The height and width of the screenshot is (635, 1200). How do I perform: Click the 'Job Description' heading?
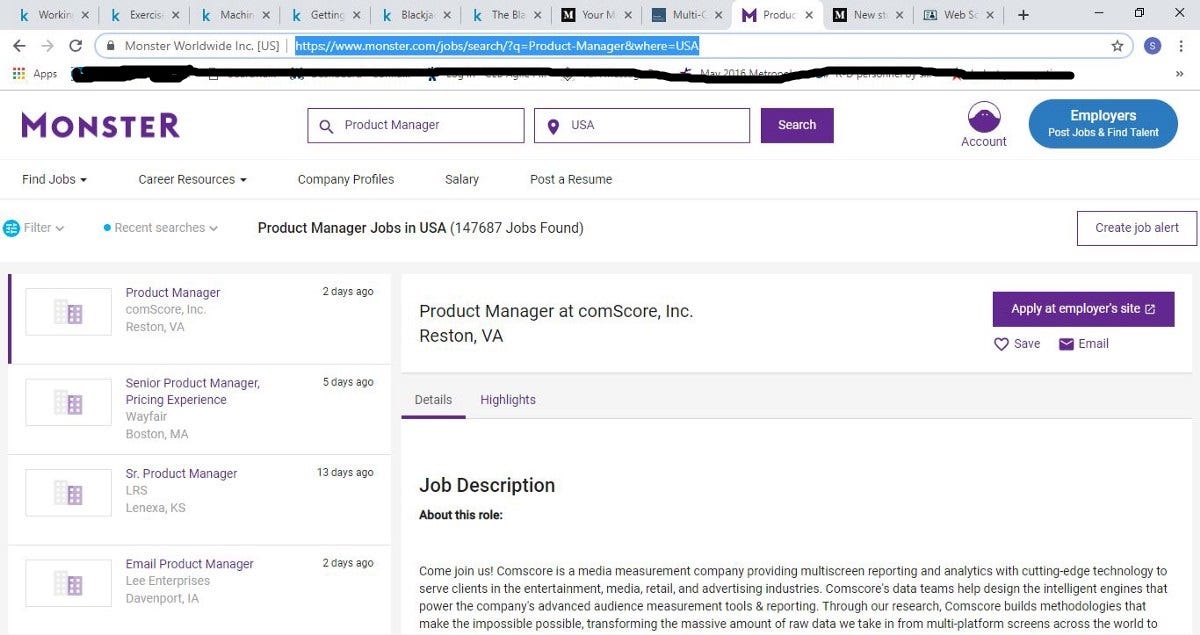tap(487, 486)
